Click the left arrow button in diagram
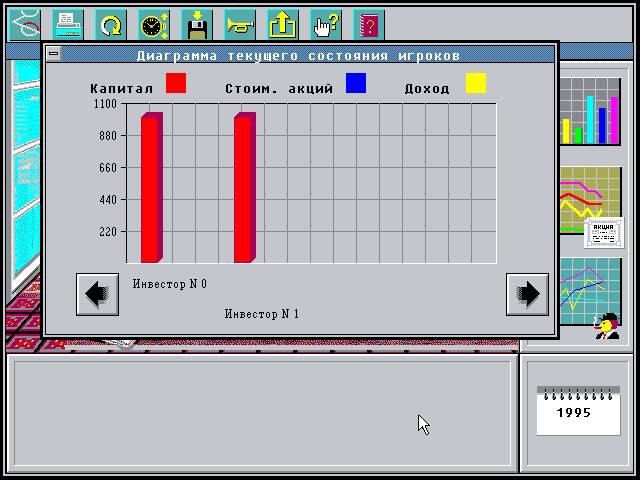This screenshot has height=480, width=640. (98, 294)
